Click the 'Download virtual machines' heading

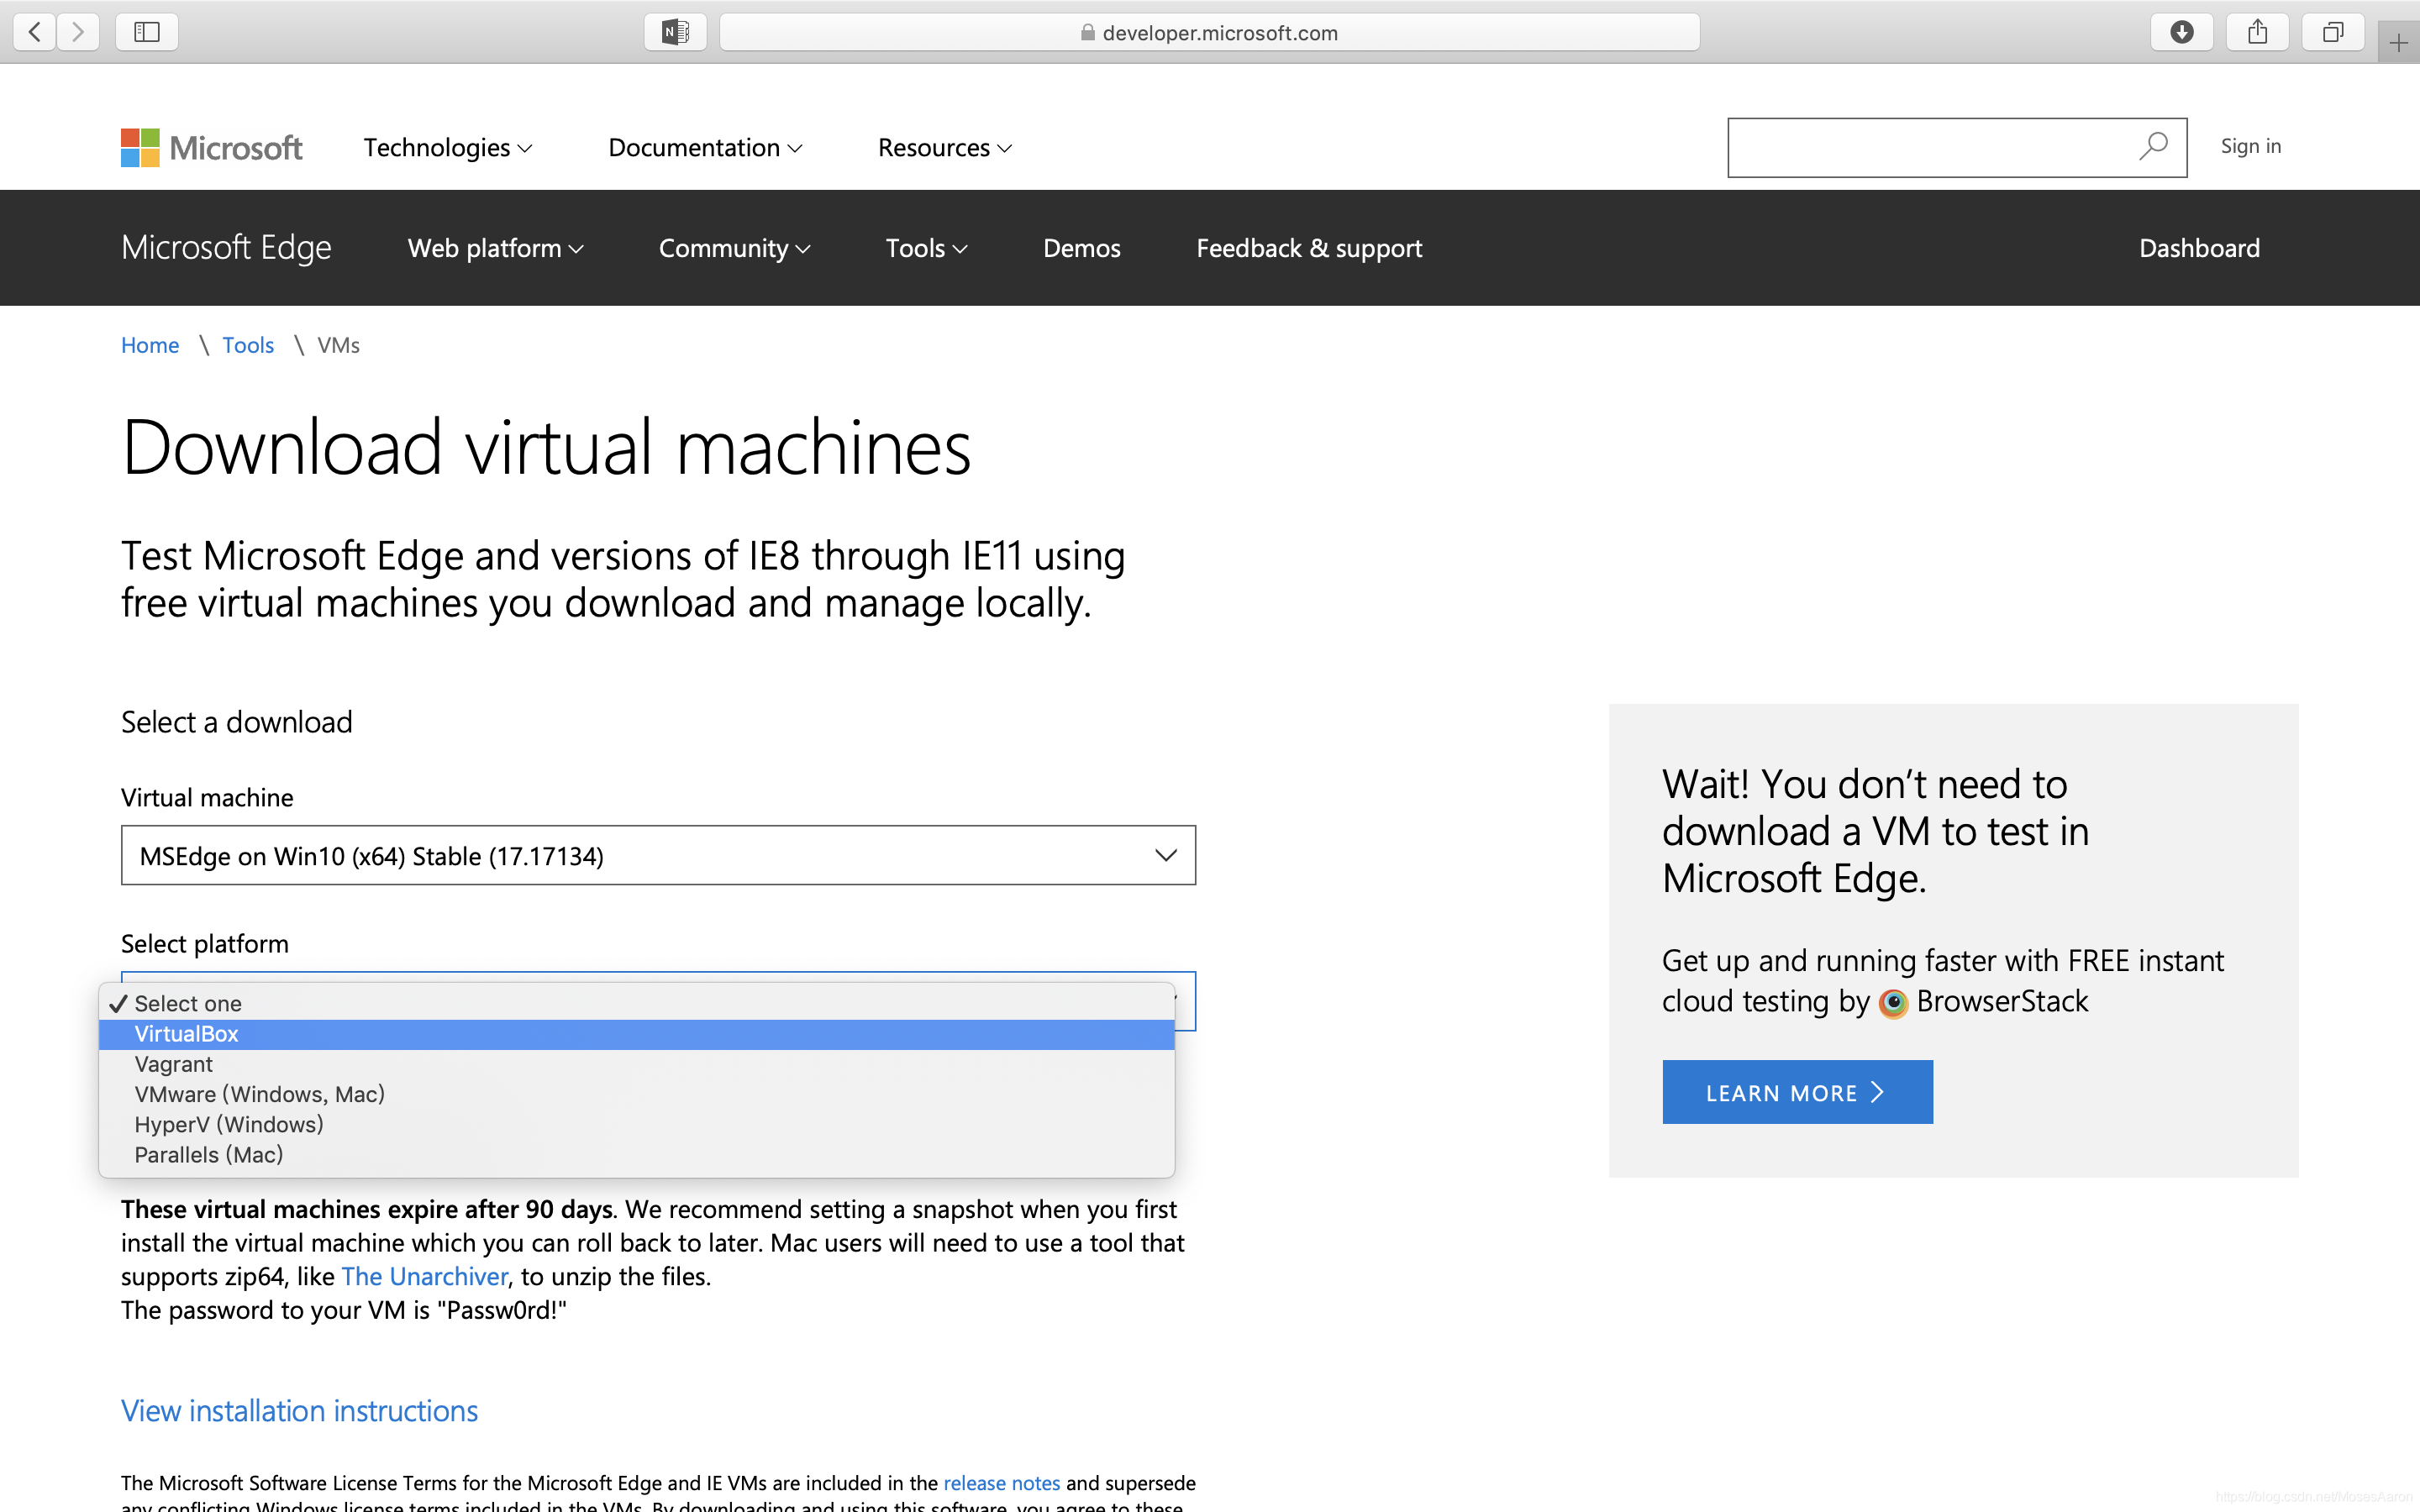pos(546,447)
